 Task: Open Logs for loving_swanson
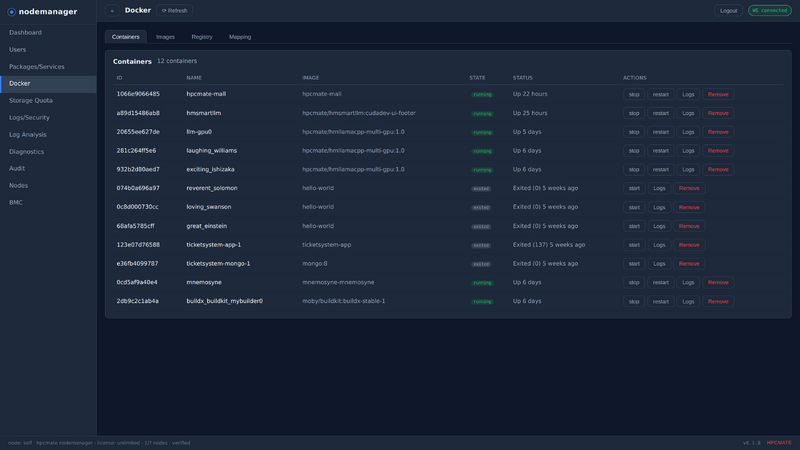click(x=659, y=207)
